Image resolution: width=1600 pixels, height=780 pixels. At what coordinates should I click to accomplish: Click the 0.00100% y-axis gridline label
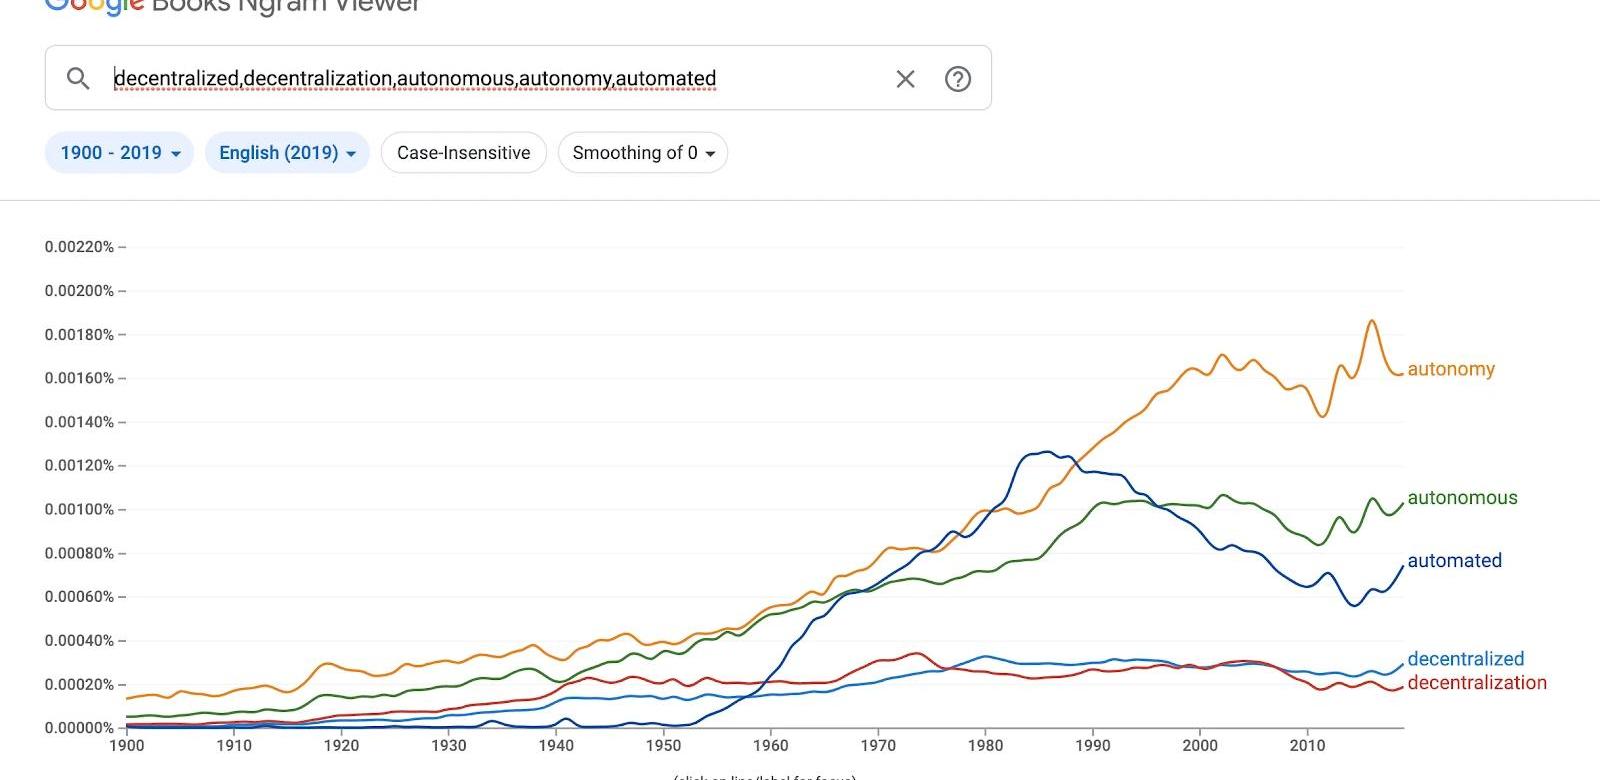79,510
